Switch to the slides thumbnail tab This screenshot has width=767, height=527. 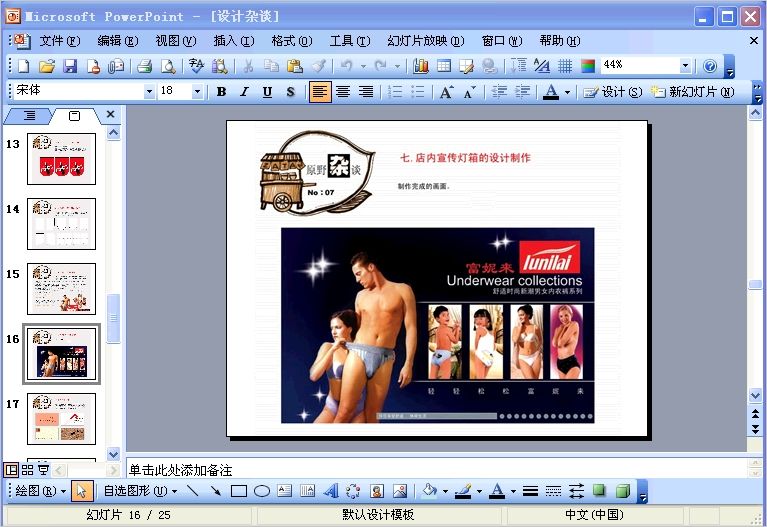coord(74,115)
